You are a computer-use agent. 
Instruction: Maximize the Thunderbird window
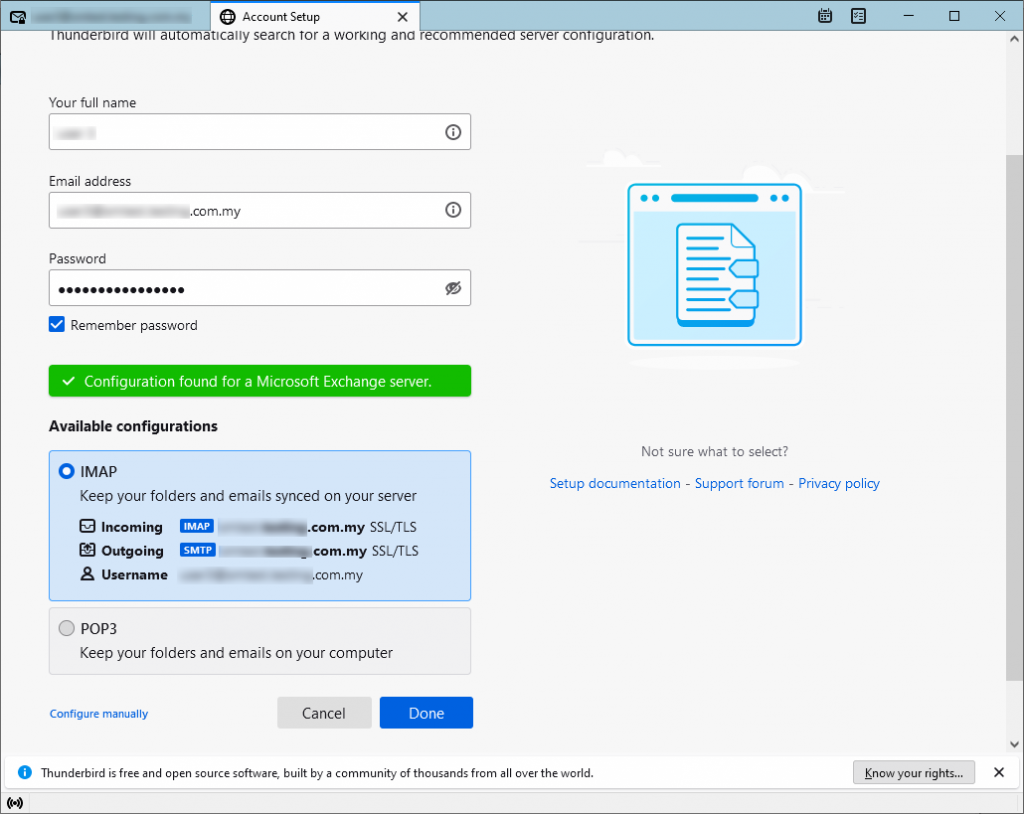point(954,16)
